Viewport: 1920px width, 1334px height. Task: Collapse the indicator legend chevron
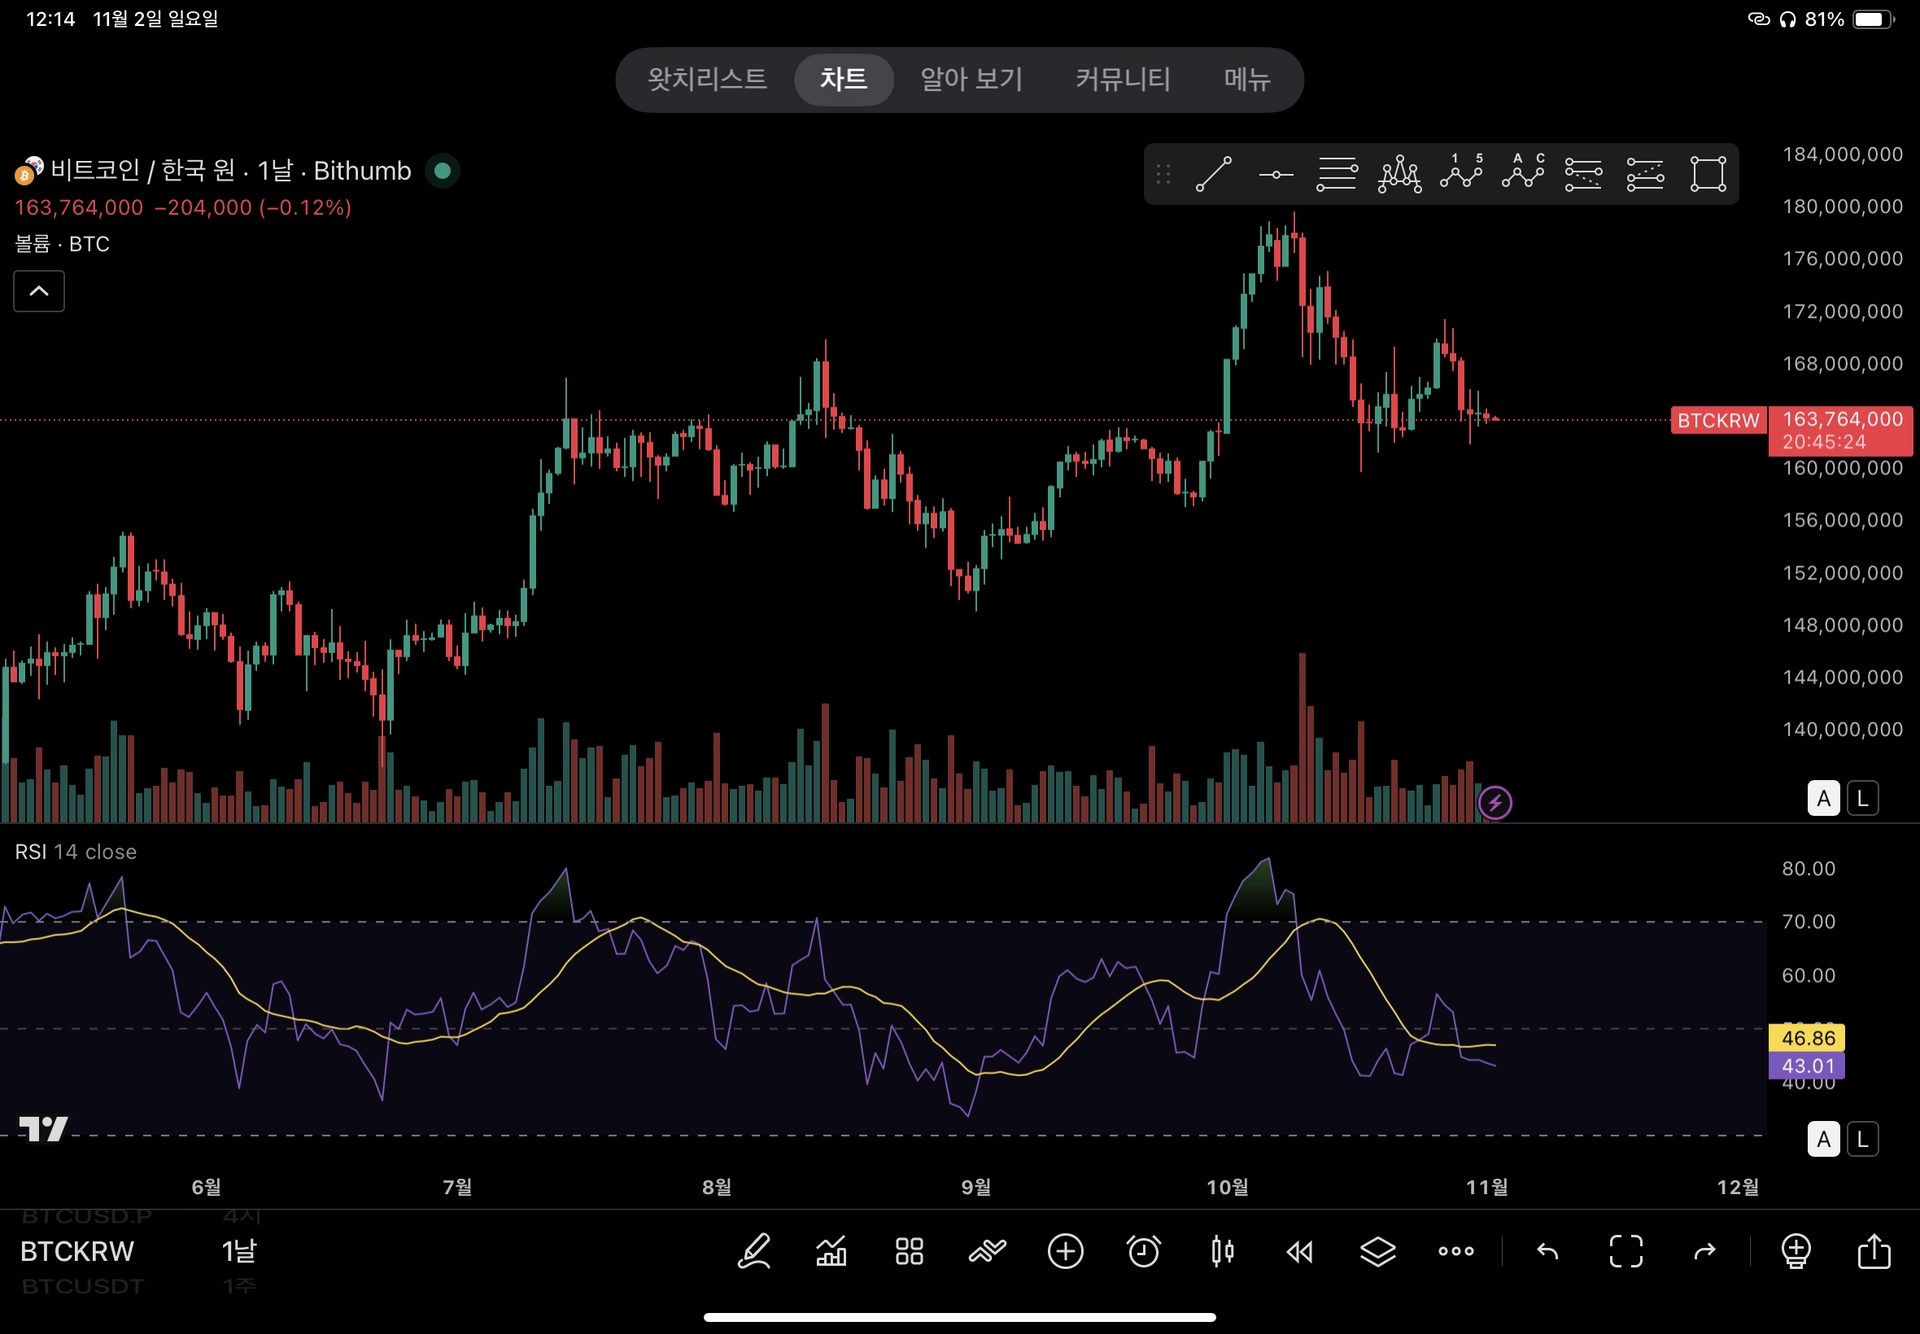coord(39,291)
